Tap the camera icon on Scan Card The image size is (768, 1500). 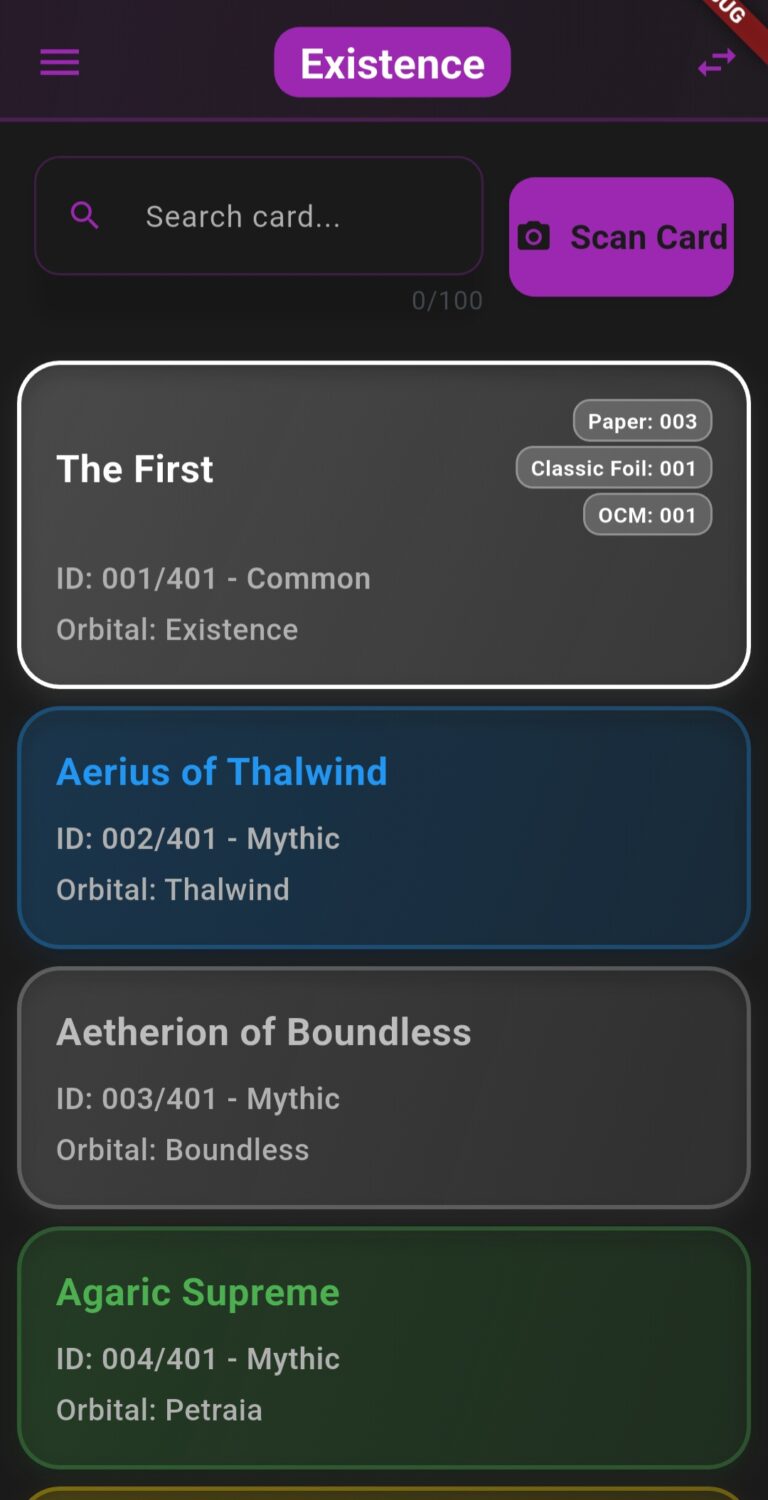[534, 237]
